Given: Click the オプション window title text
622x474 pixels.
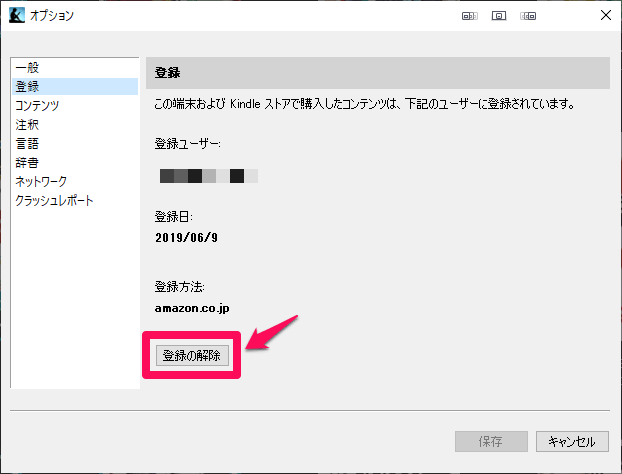Looking at the screenshot, I should tap(52, 15).
